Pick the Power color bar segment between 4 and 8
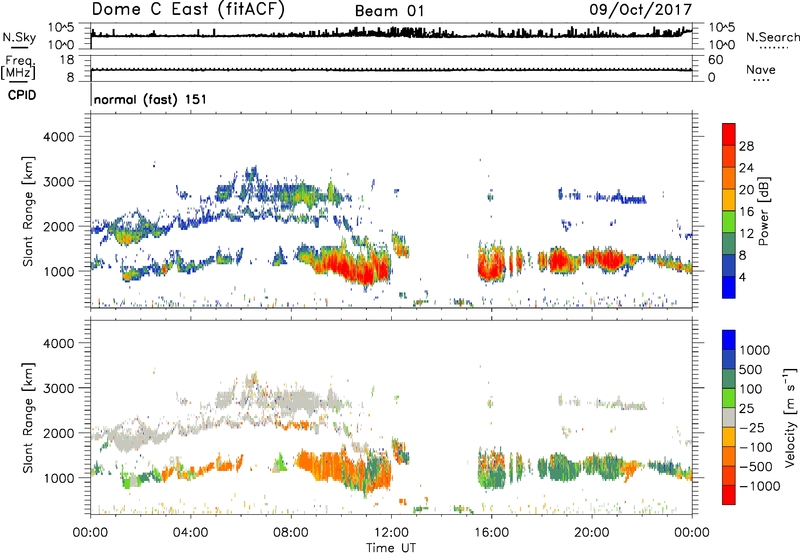Viewport: 800px width, 554px height. (729, 266)
